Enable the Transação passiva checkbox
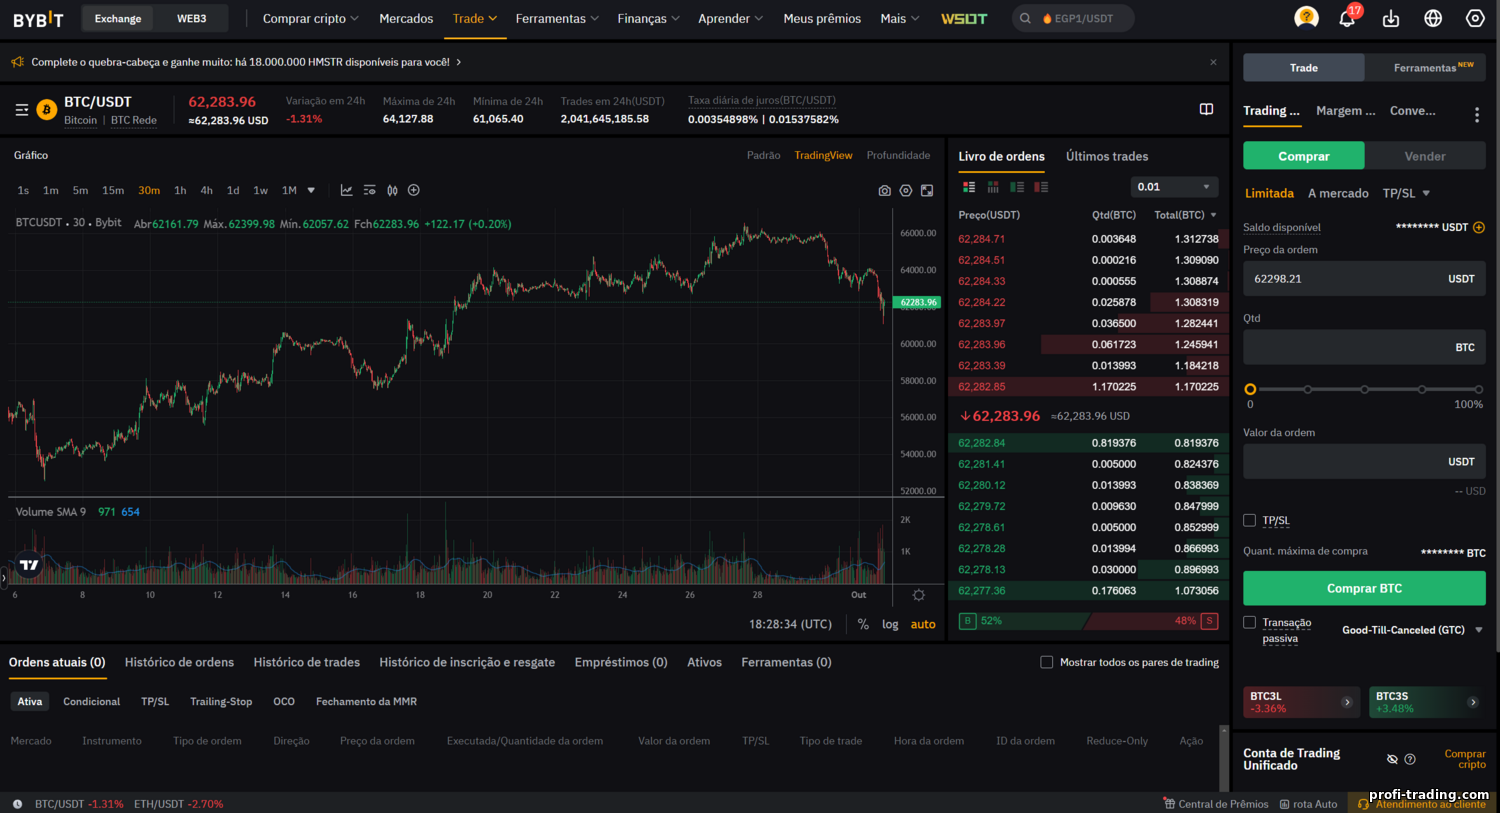Viewport: 1500px width, 813px height. pos(1249,622)
